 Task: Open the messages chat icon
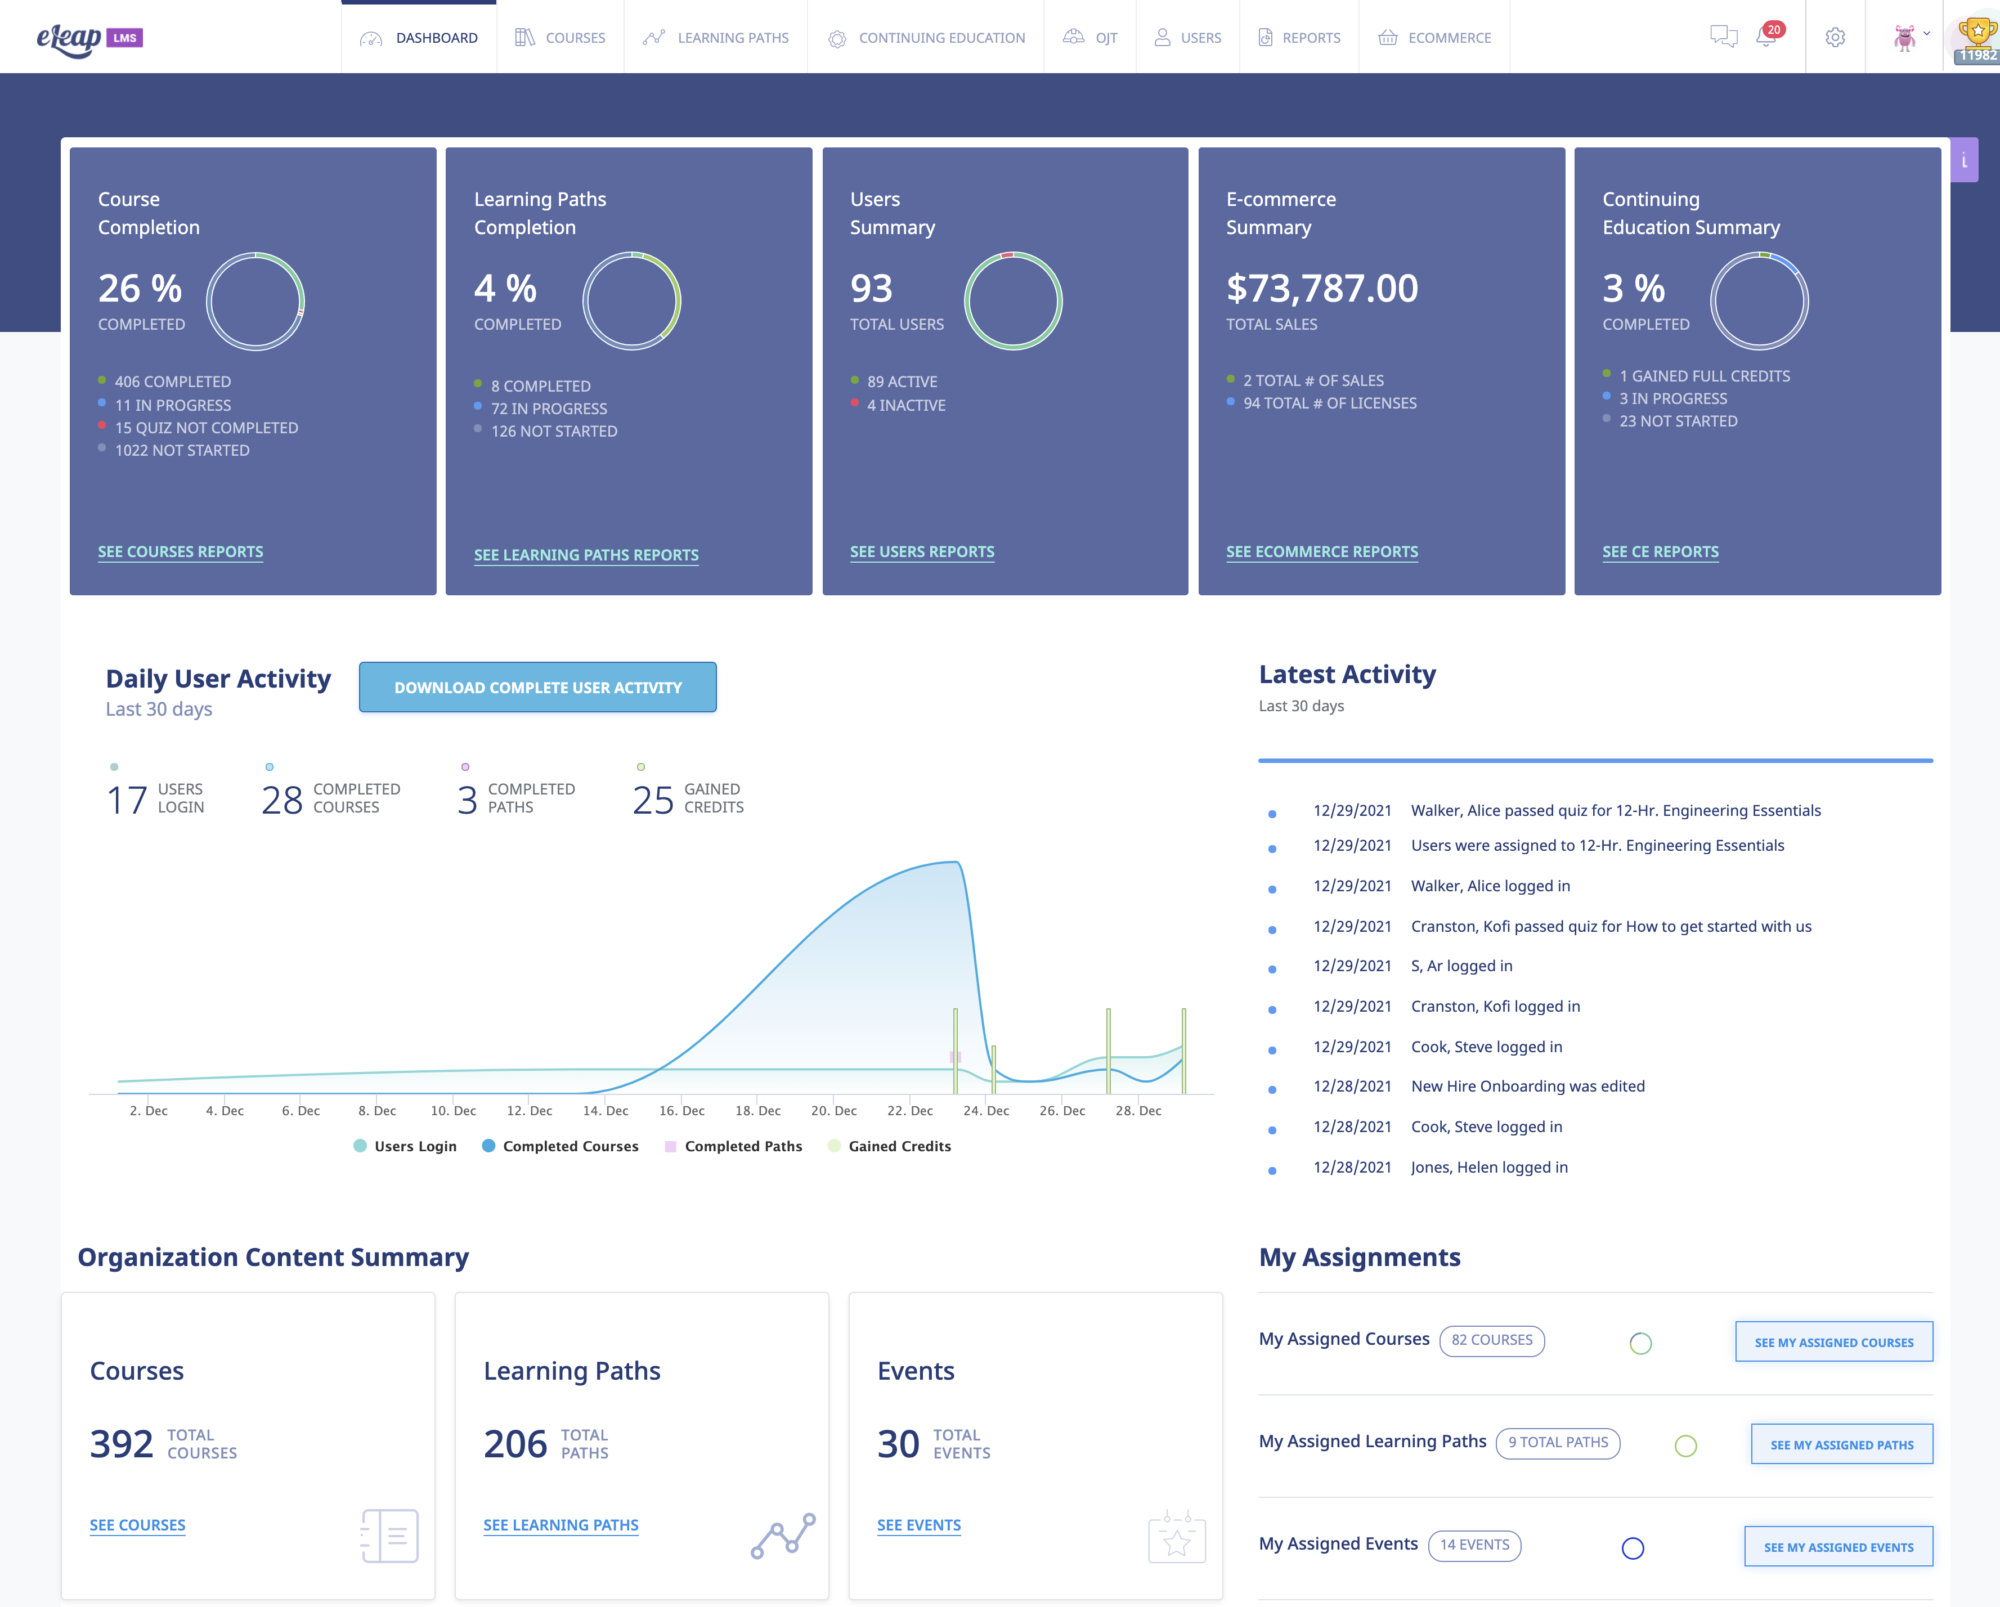click(1723, 37)
